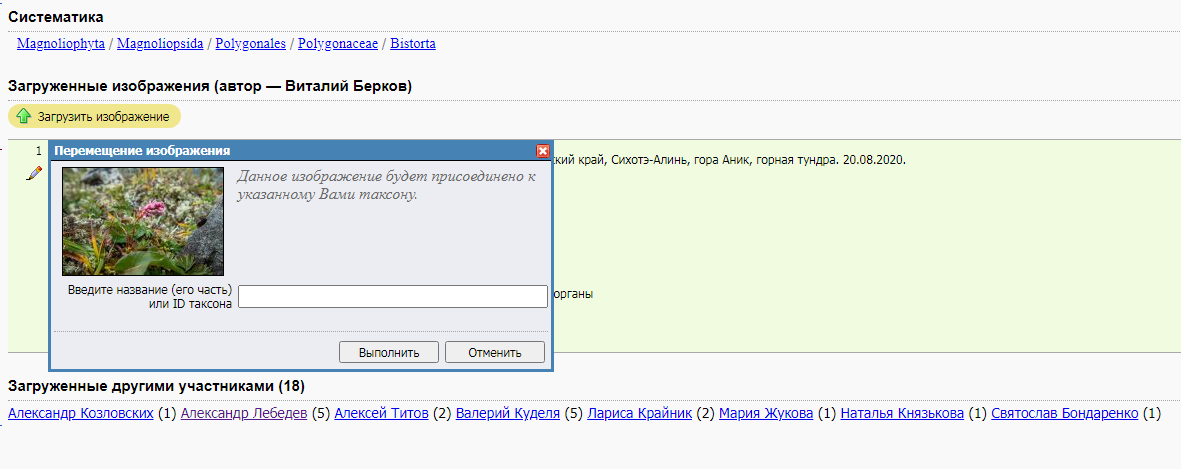Click the green upload arrow icon
This screenshot has height=469, width=1181.
pos(24,117)
